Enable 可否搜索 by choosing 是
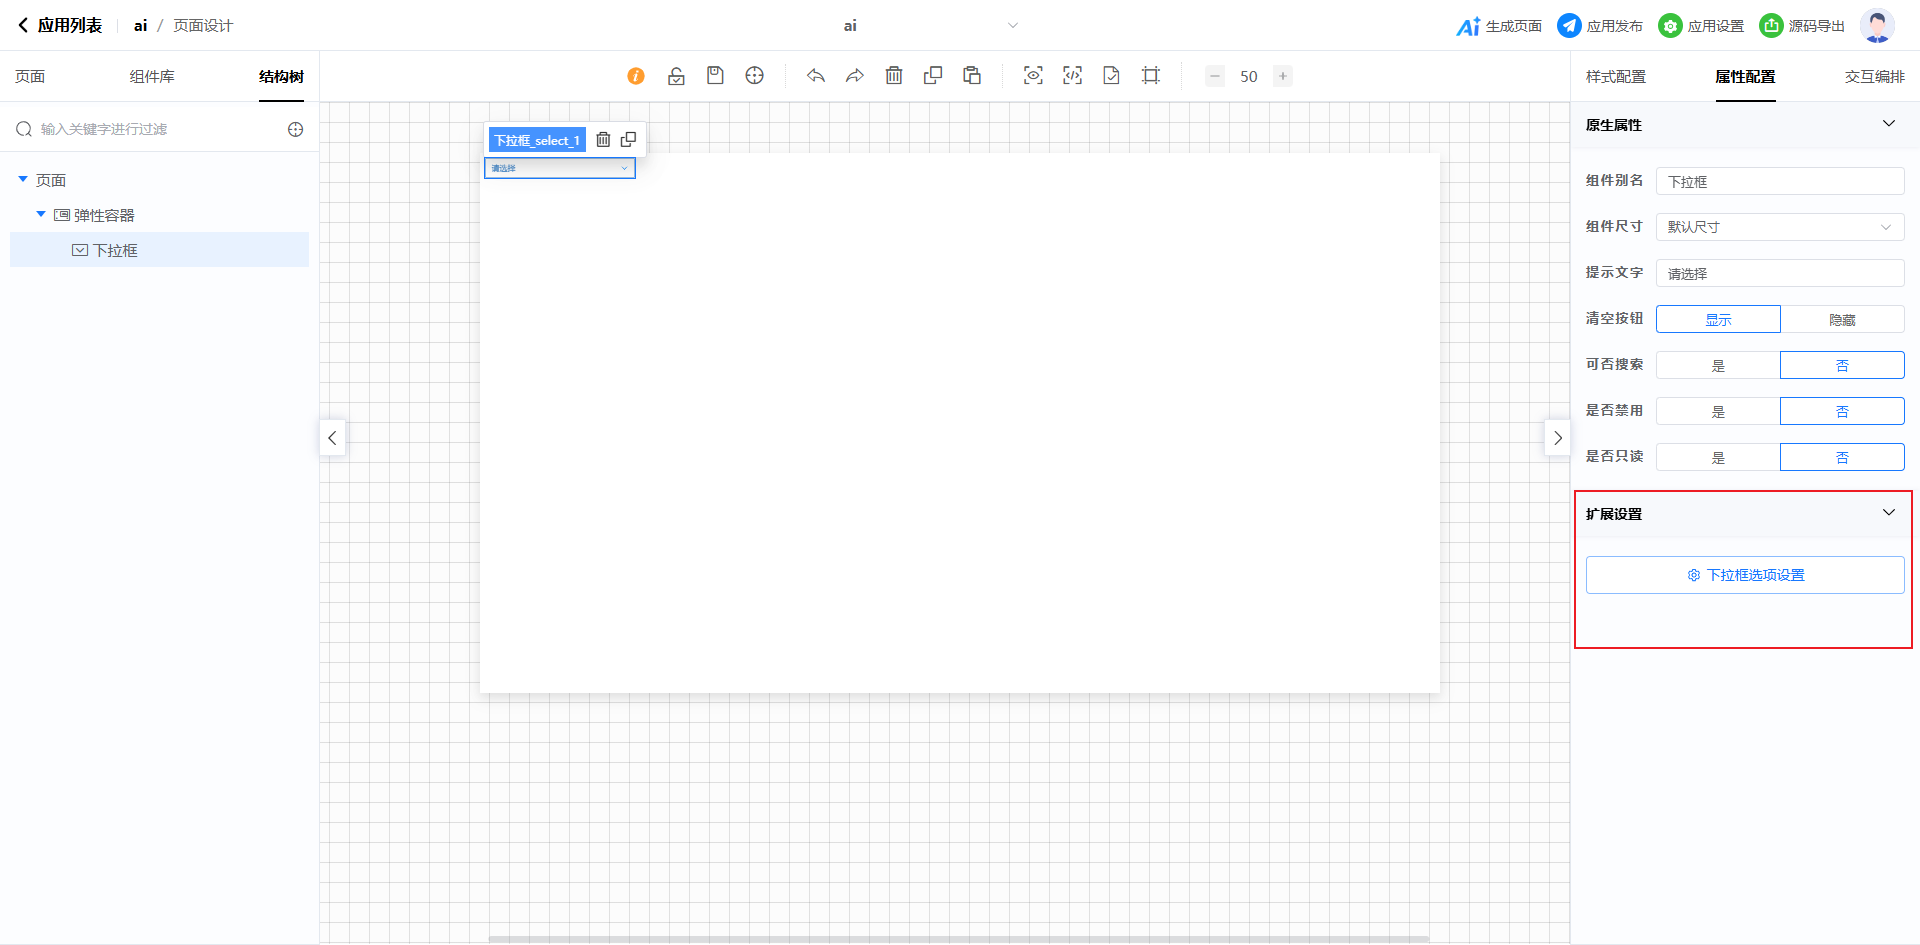The height and width of the screenshot is (945, 1920). point(1718,366)
